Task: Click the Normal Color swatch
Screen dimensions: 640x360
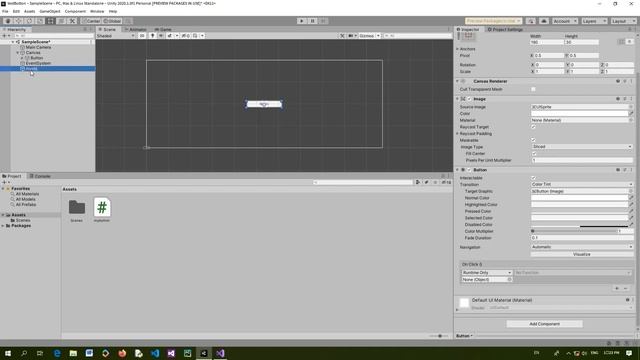Action: coord(579,198)
